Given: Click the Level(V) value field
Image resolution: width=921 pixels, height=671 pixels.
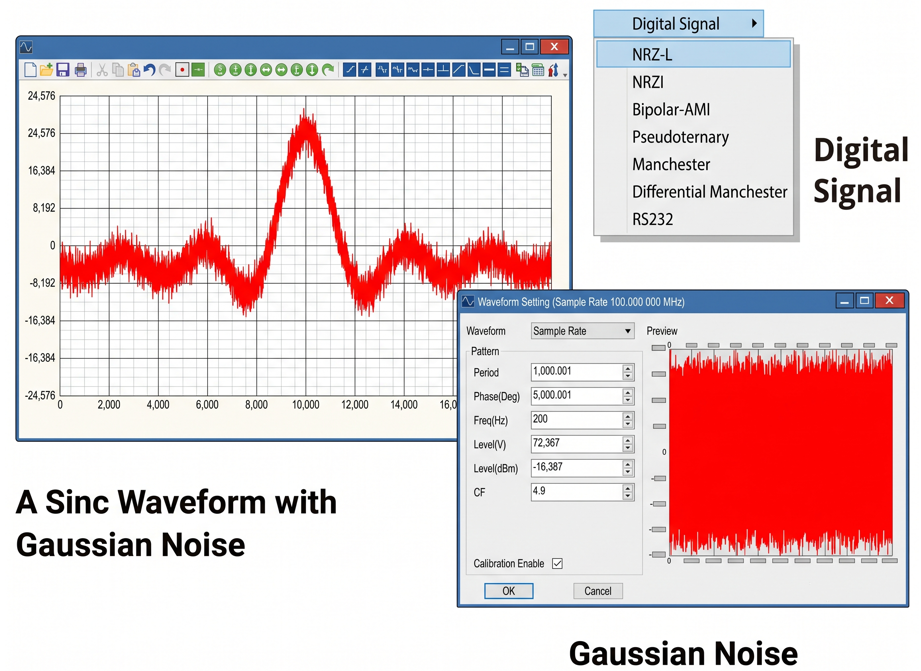Looking at the screenshot, I should (577, 444).
